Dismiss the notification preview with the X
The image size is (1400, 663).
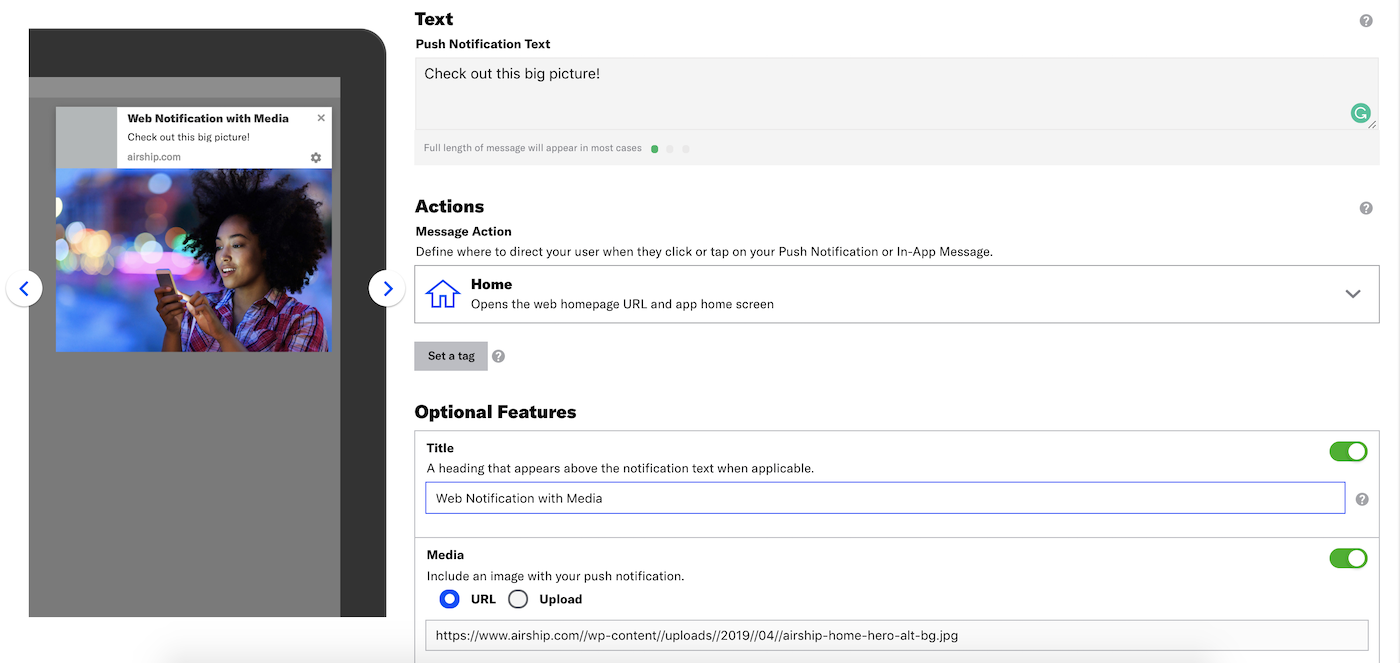pos(321,118)
